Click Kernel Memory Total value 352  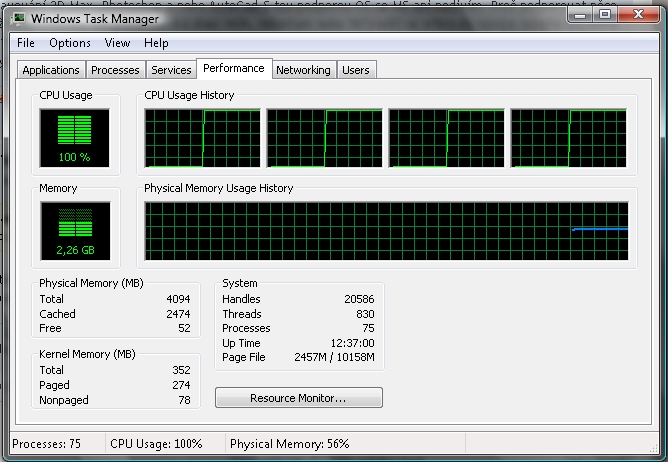181,370
